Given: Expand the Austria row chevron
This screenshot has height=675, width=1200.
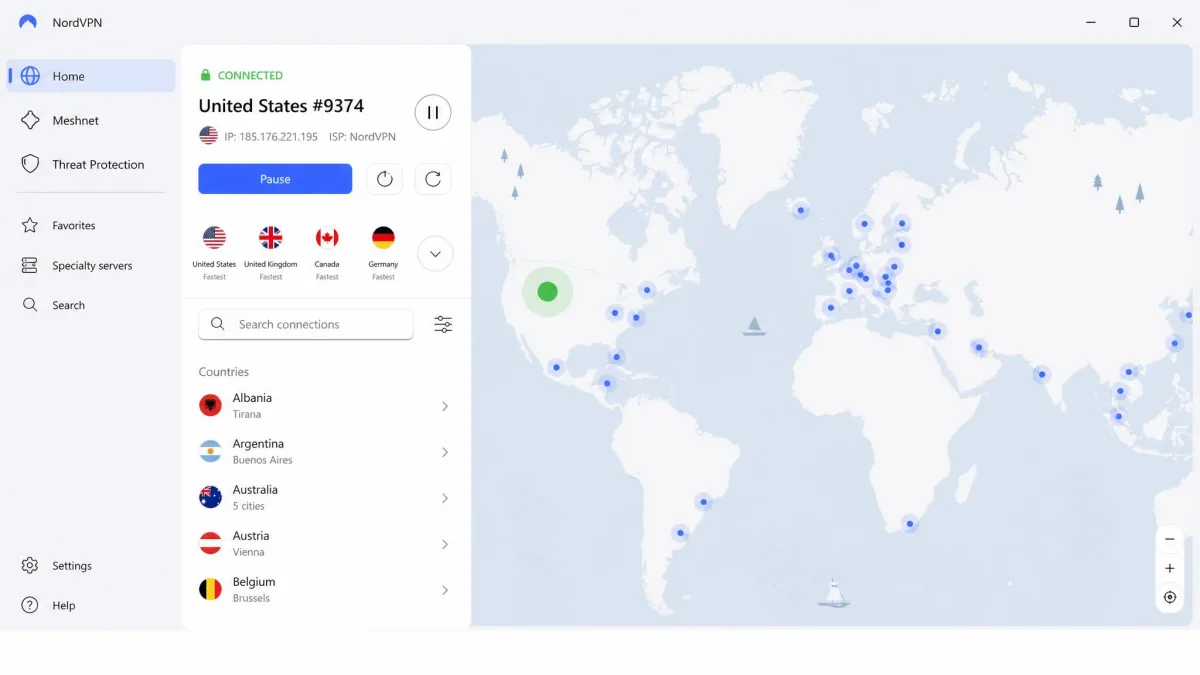Looking at the screenshot, I should [x=445, y=544].
